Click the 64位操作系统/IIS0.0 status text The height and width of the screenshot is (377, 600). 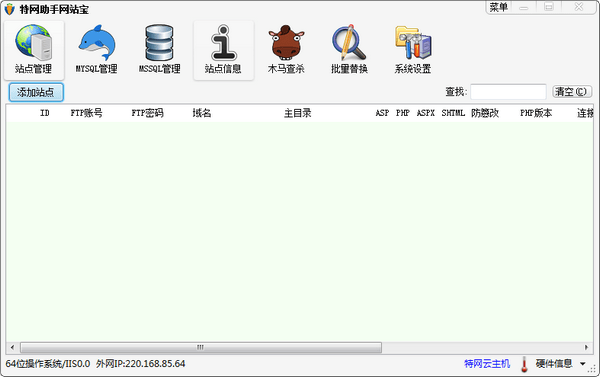click(48, 364)
